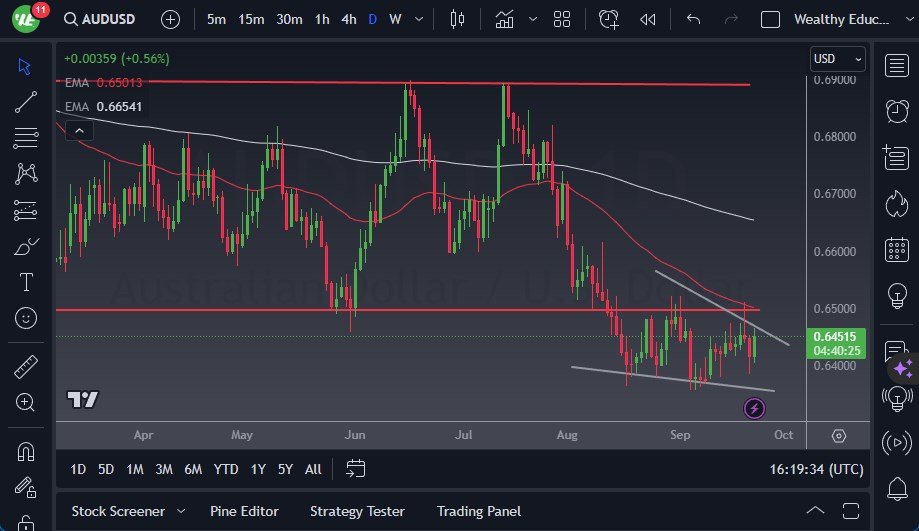Expand the USD currency dropdown

[x=836, y=60]
